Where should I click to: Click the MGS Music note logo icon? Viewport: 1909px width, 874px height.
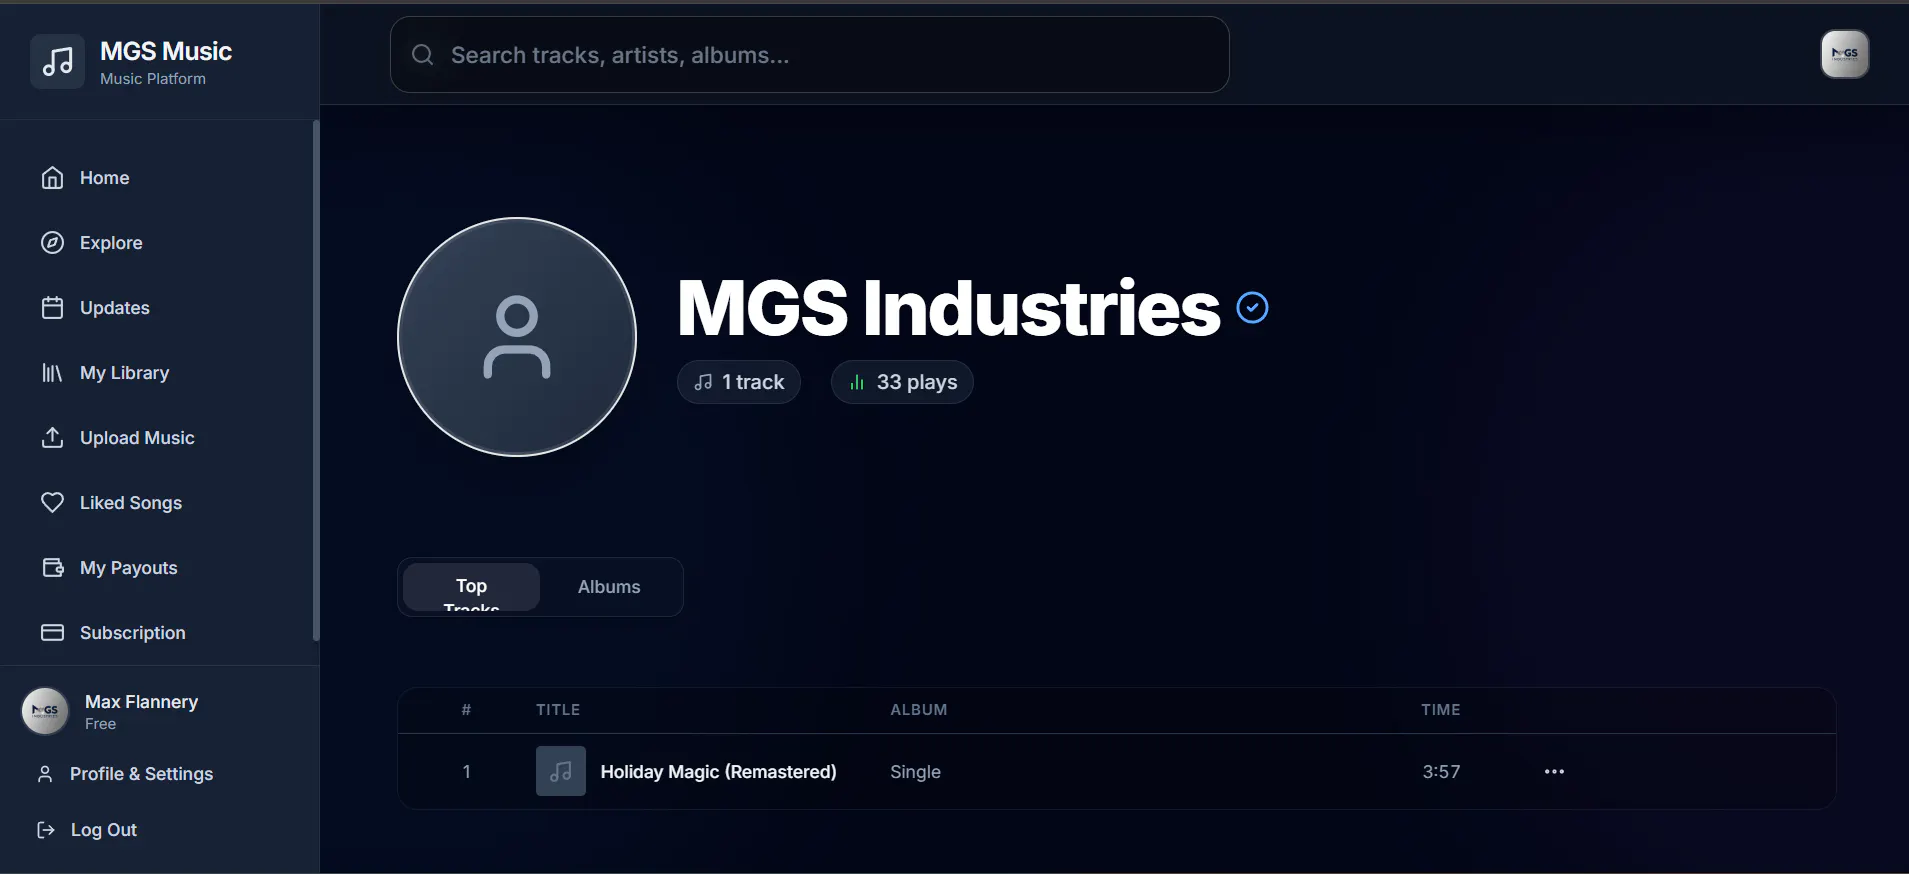click(x=57, y=62)
